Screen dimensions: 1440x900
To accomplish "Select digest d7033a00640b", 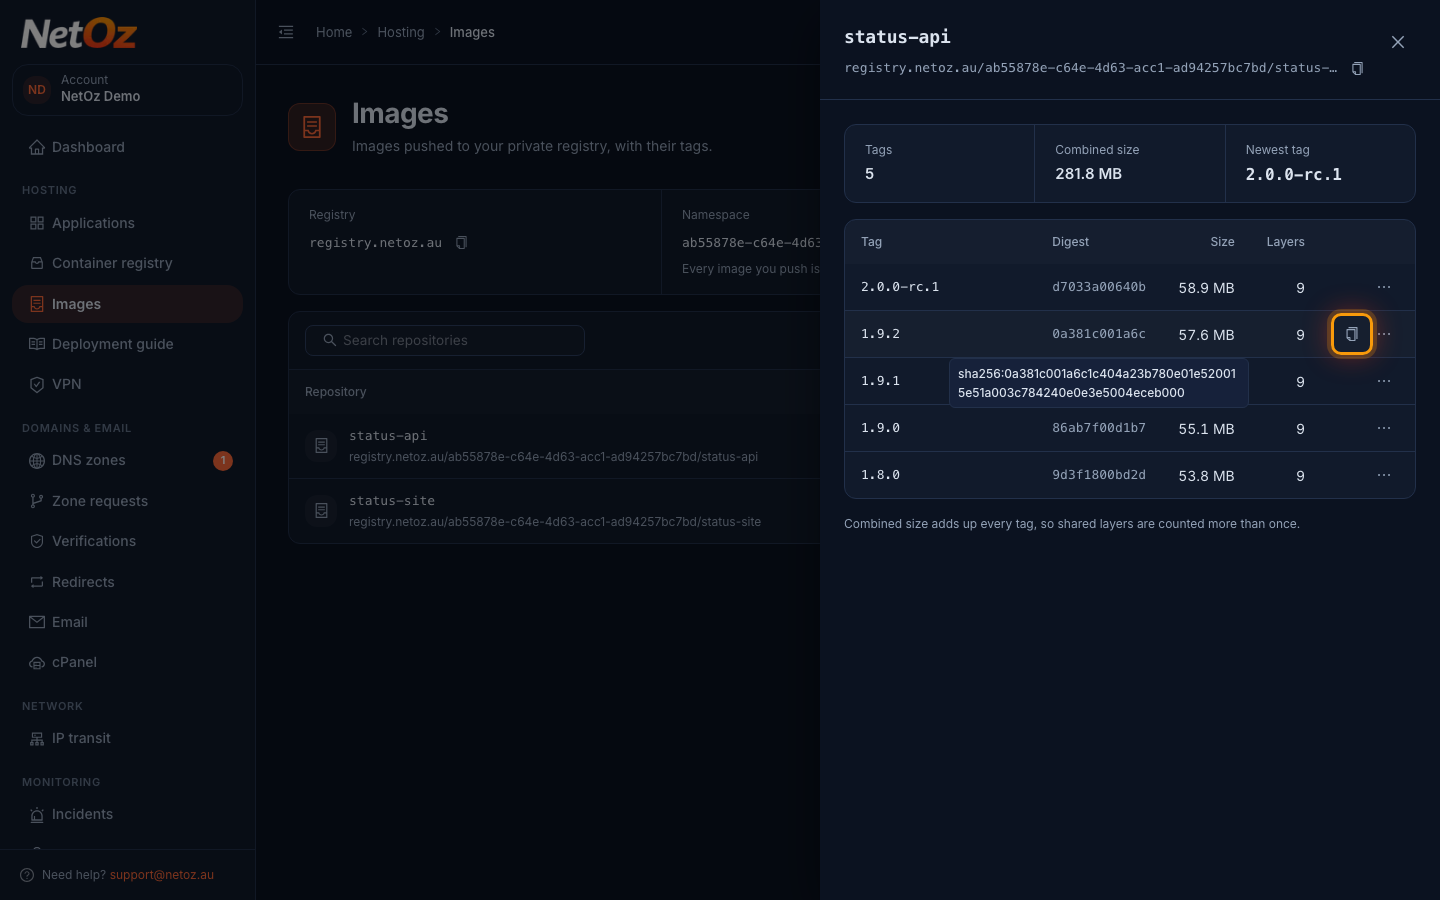I will click(1099, 287).
